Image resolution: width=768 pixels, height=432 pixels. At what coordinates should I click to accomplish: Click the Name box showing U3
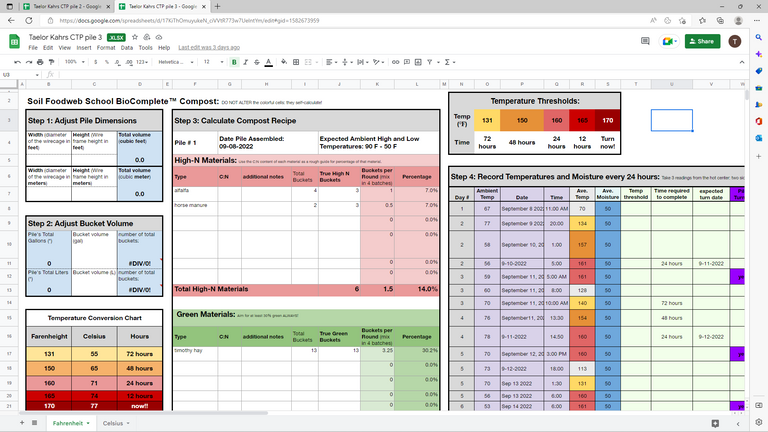pos(21,75)
